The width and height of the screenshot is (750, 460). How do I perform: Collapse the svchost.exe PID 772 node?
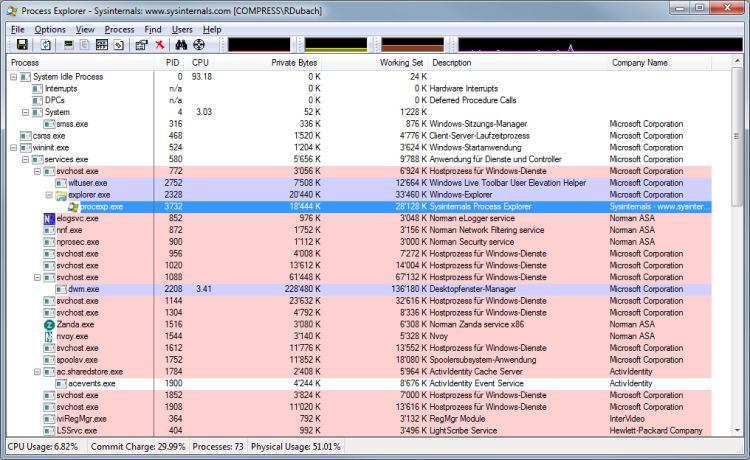(x=37, y=171)
